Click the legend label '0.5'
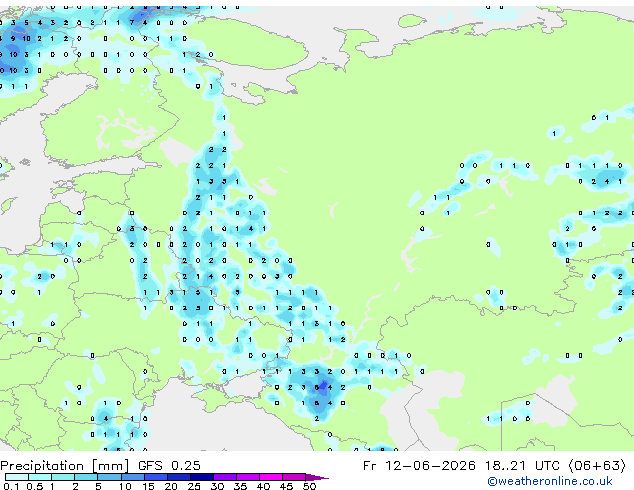 tap(35, 486)
